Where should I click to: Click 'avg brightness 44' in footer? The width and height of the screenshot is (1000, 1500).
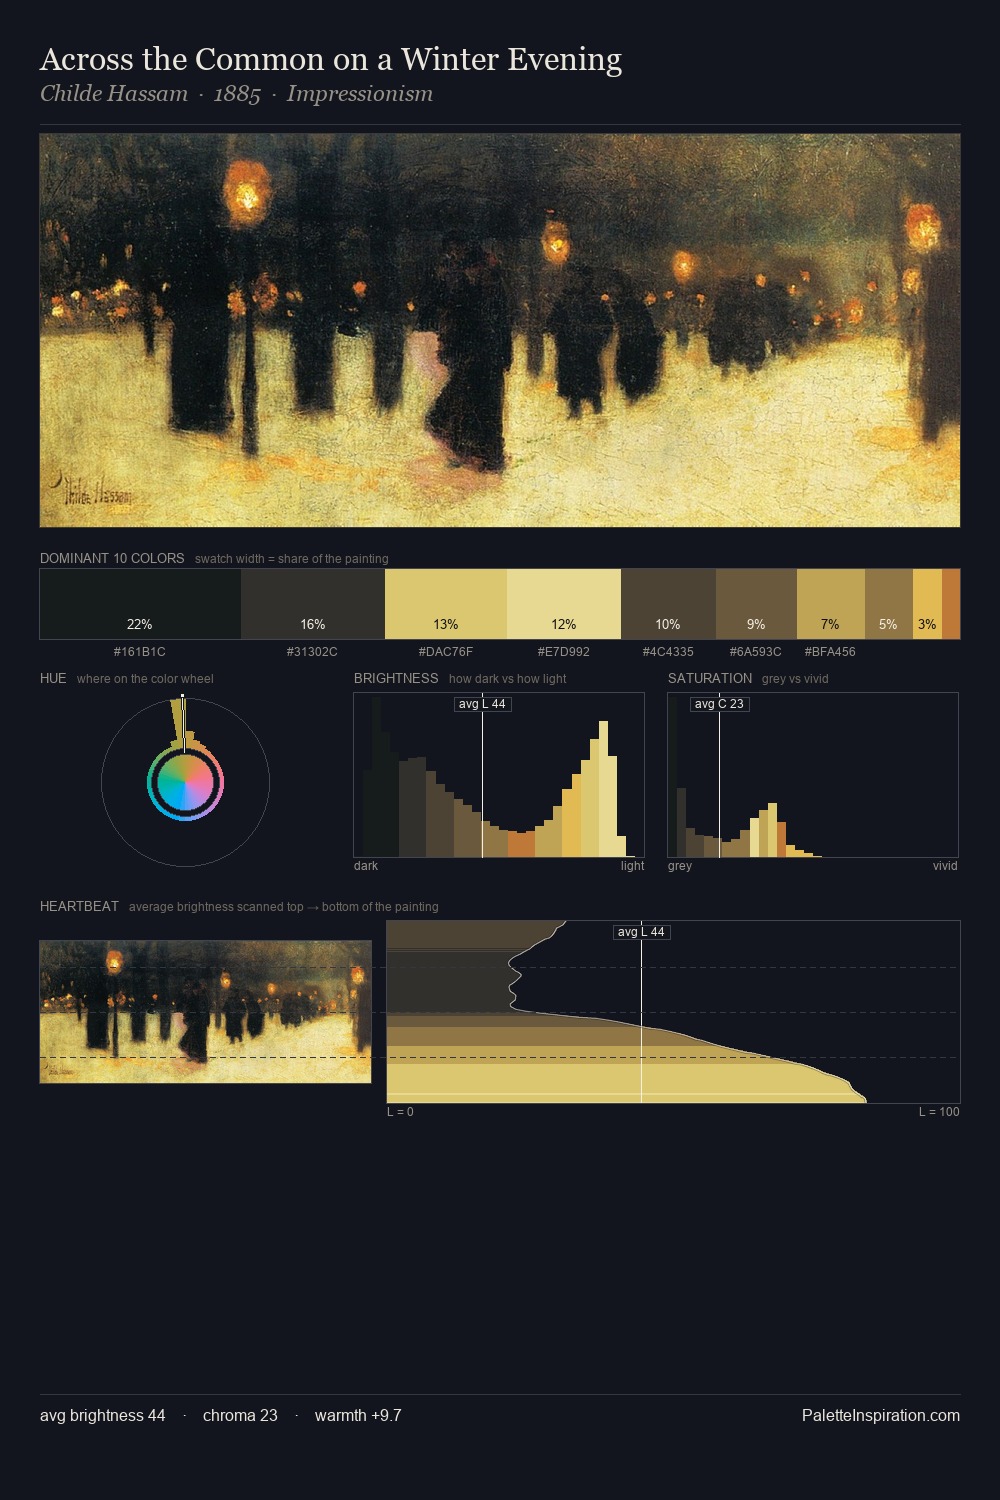point(103,1415)
